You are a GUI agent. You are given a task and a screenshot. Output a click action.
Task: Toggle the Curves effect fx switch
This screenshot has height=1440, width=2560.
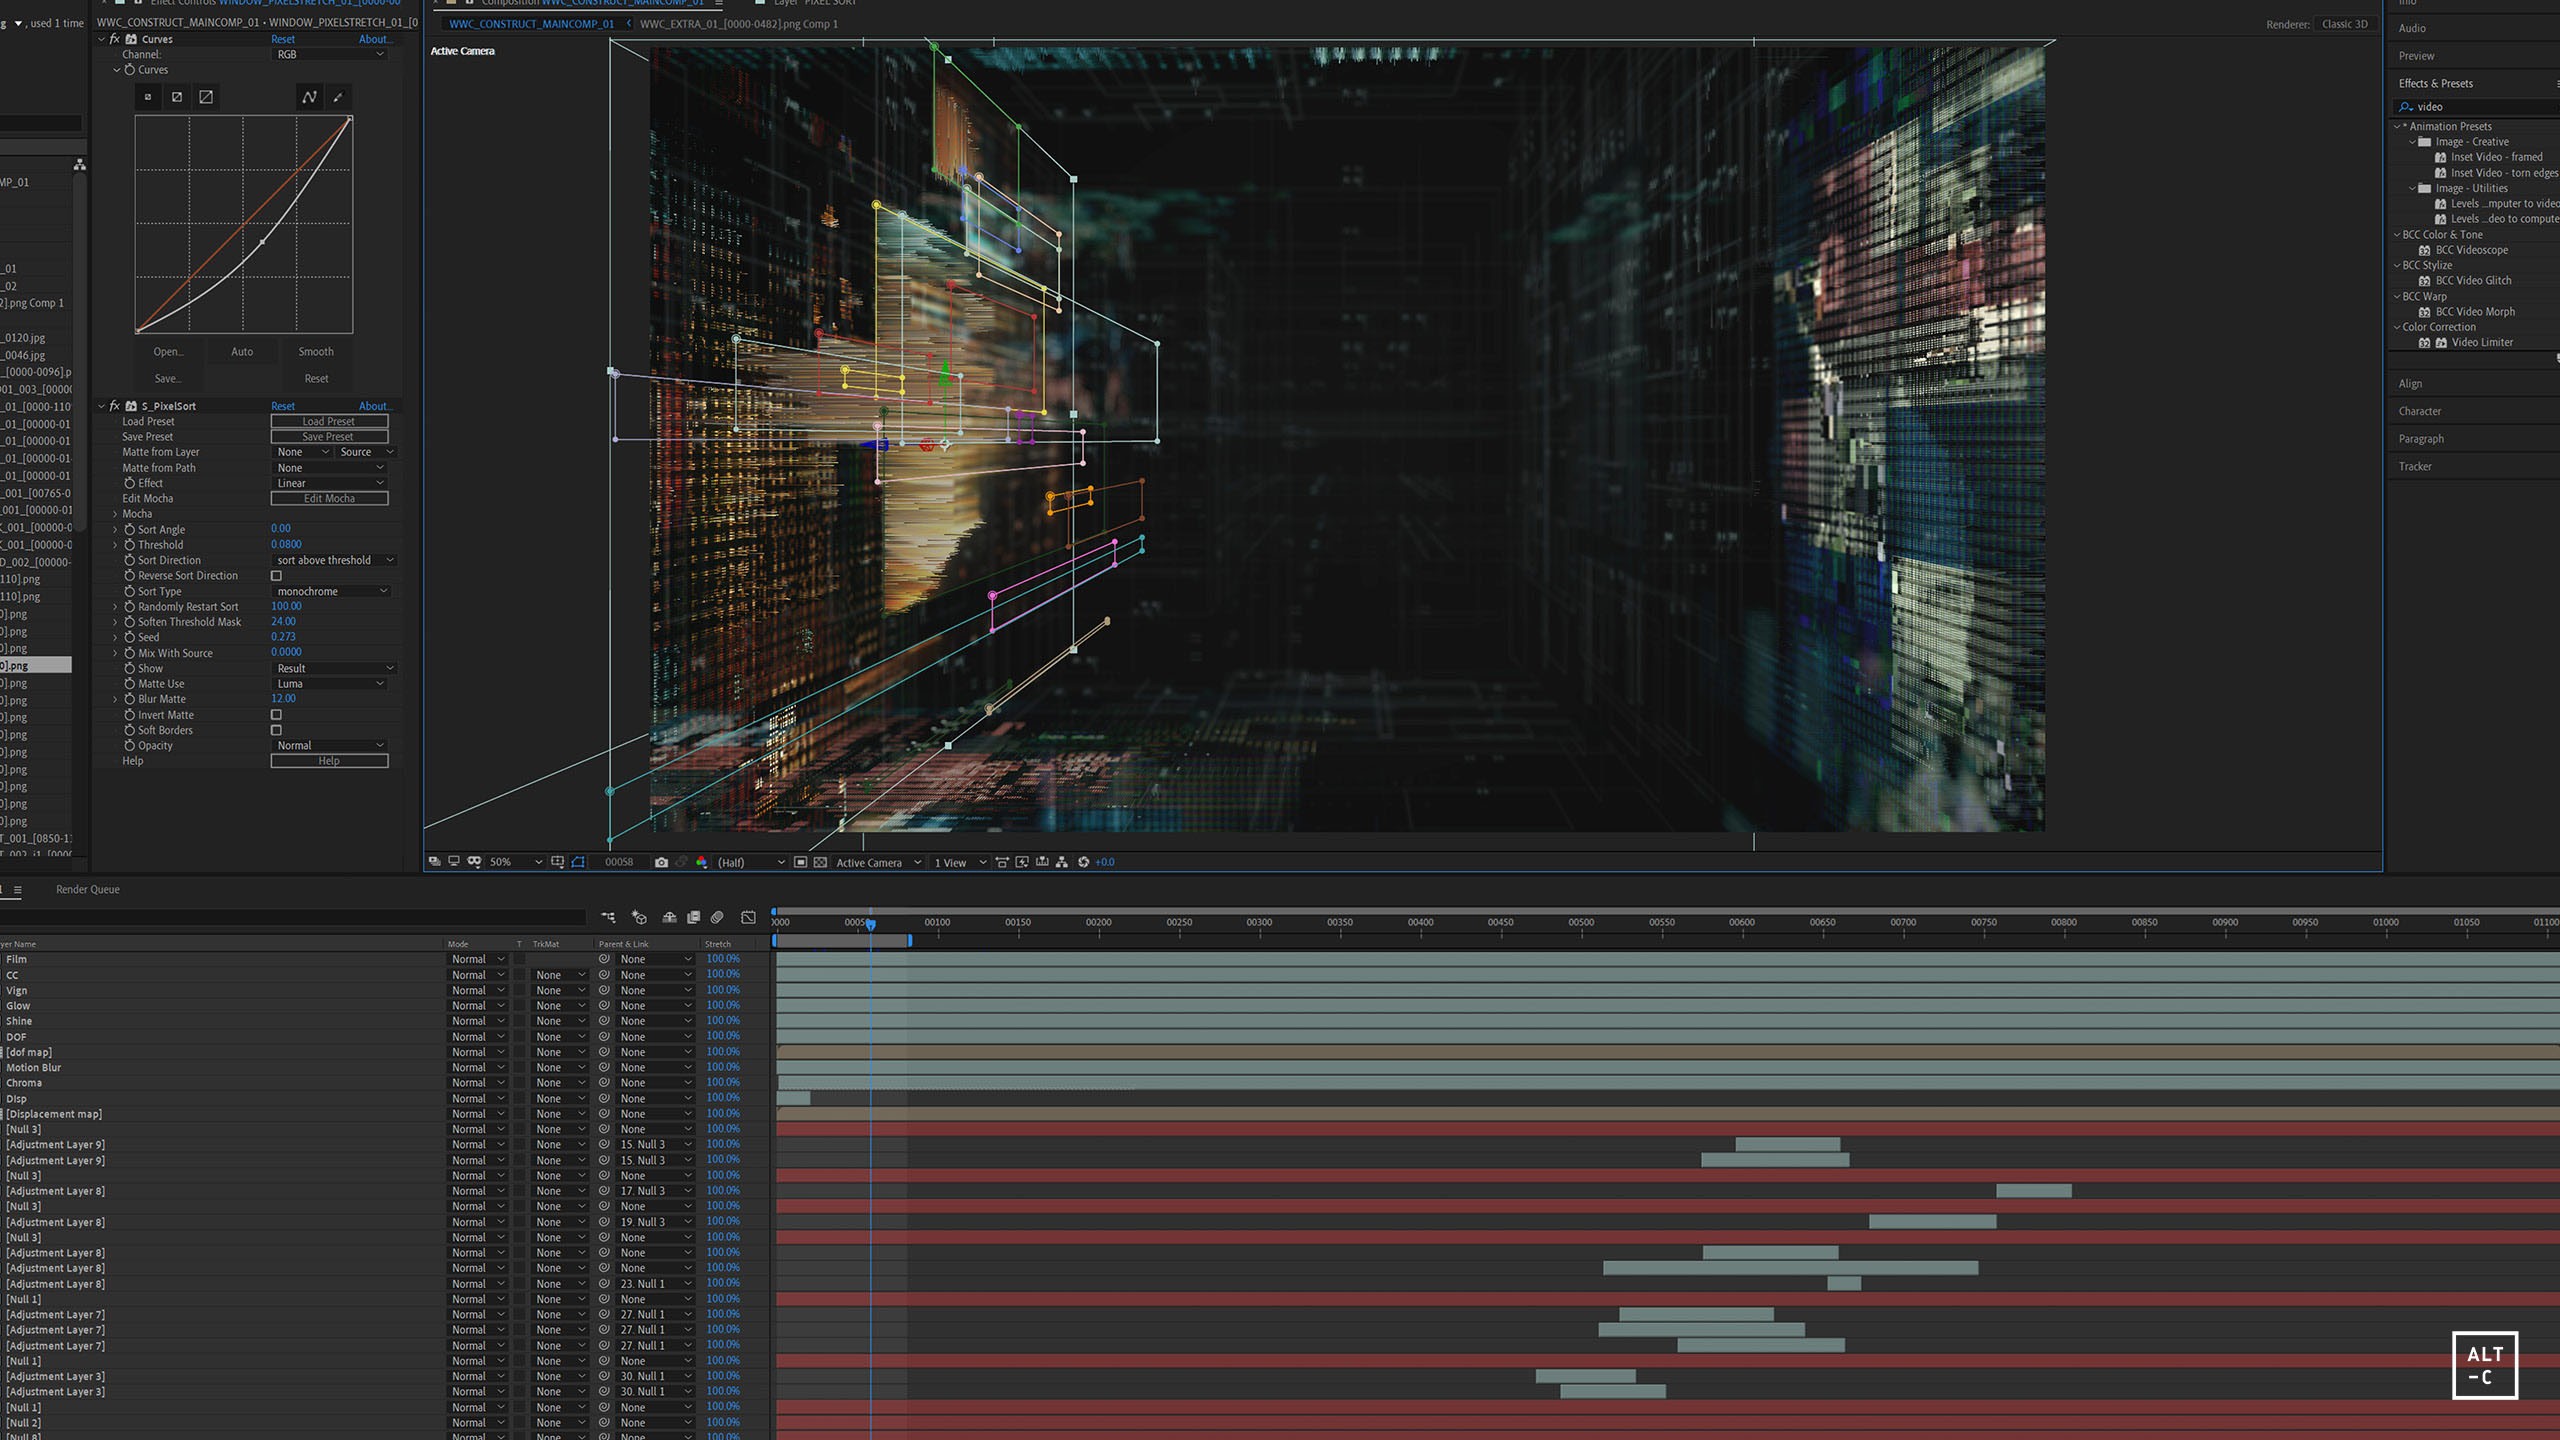114,39
